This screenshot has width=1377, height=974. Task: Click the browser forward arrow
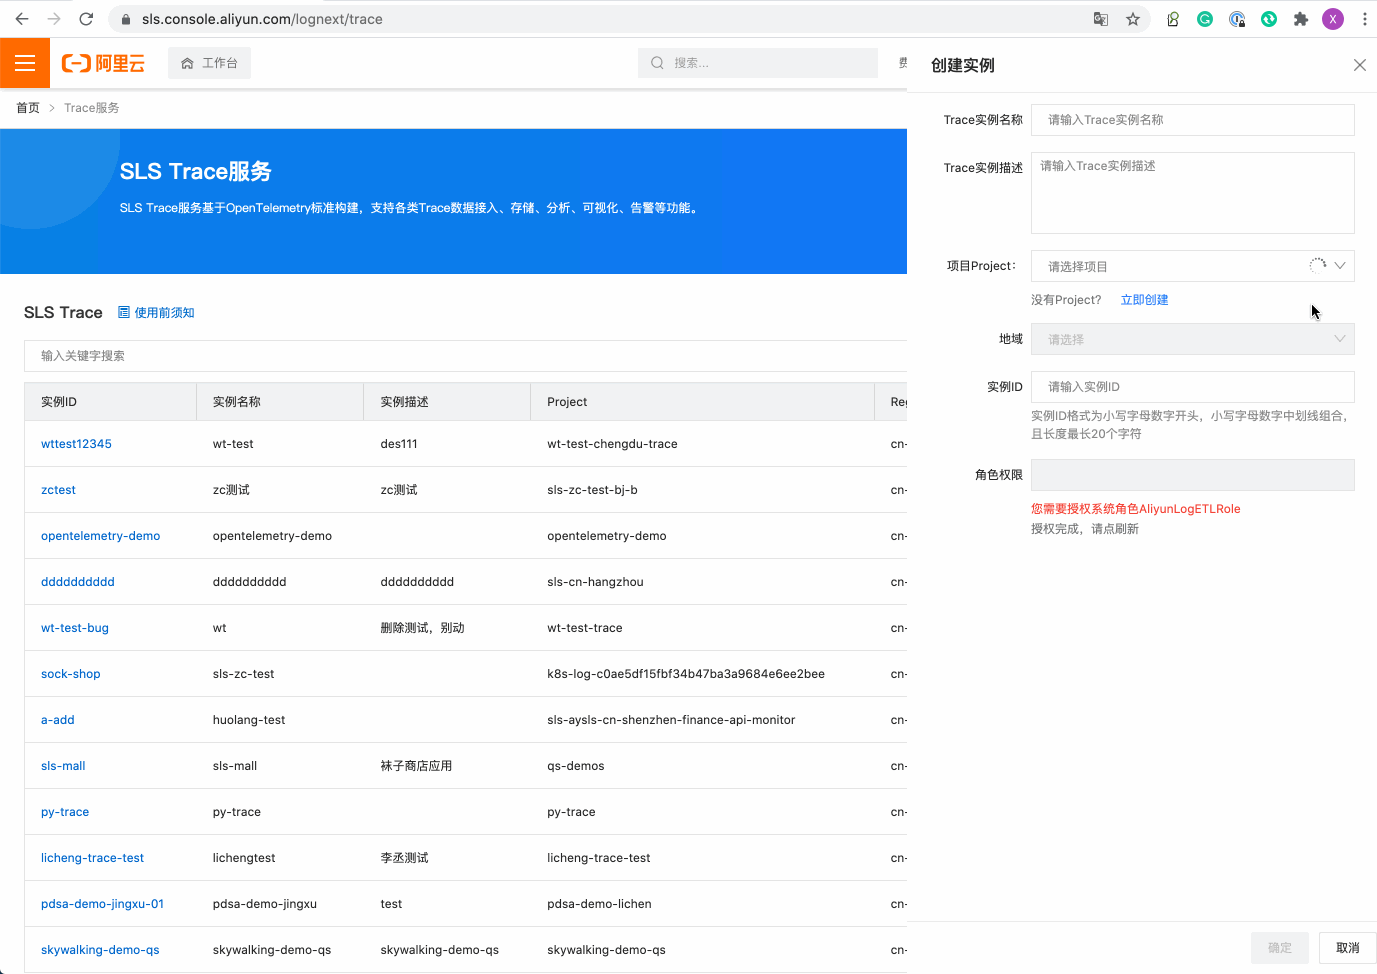(x=54, y=19)
